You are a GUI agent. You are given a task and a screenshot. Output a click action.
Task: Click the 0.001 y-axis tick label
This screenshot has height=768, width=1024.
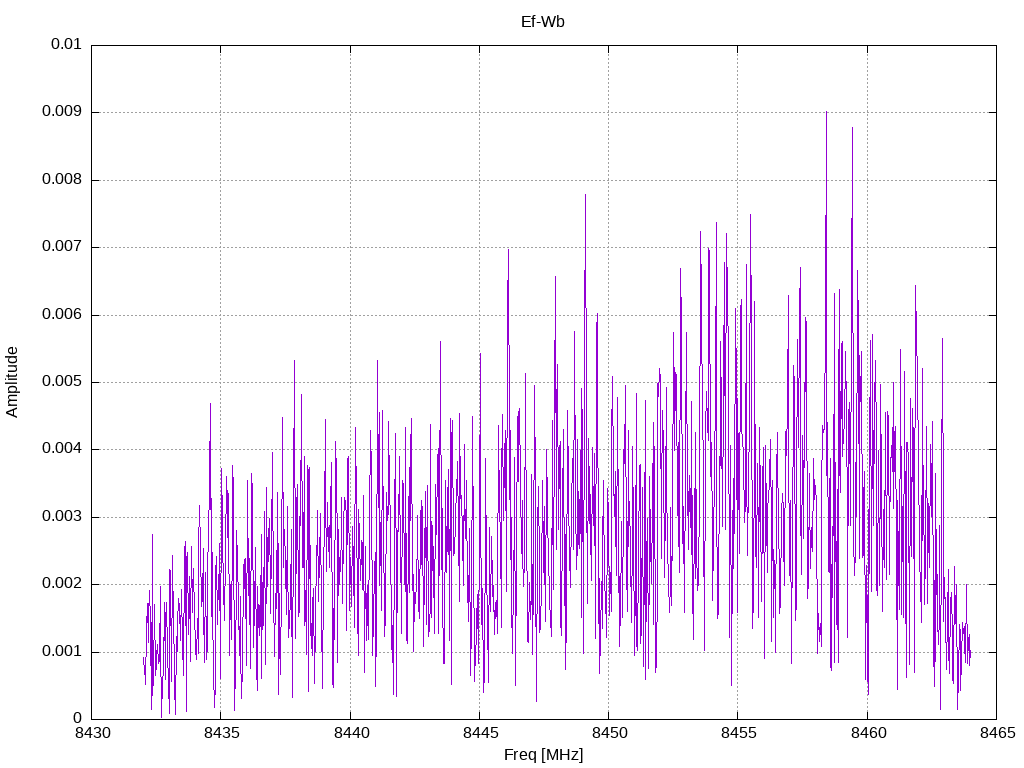point(62,651)
